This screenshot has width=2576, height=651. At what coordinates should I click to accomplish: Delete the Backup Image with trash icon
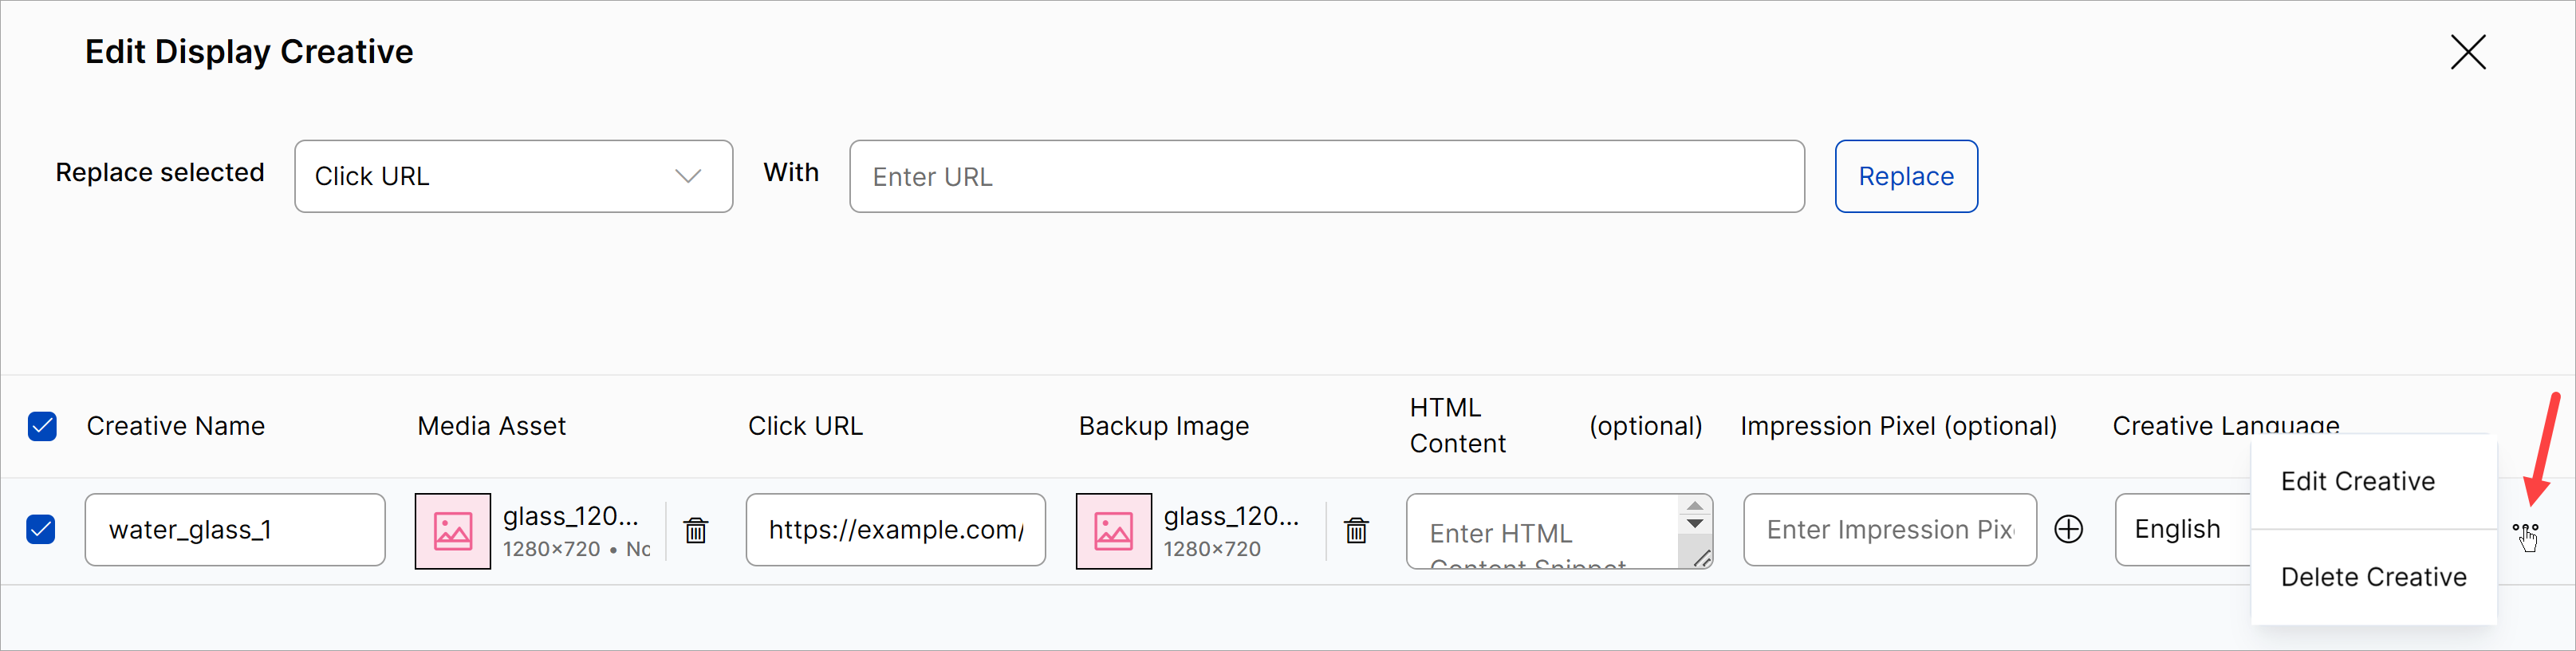[x=1356, y=530]
